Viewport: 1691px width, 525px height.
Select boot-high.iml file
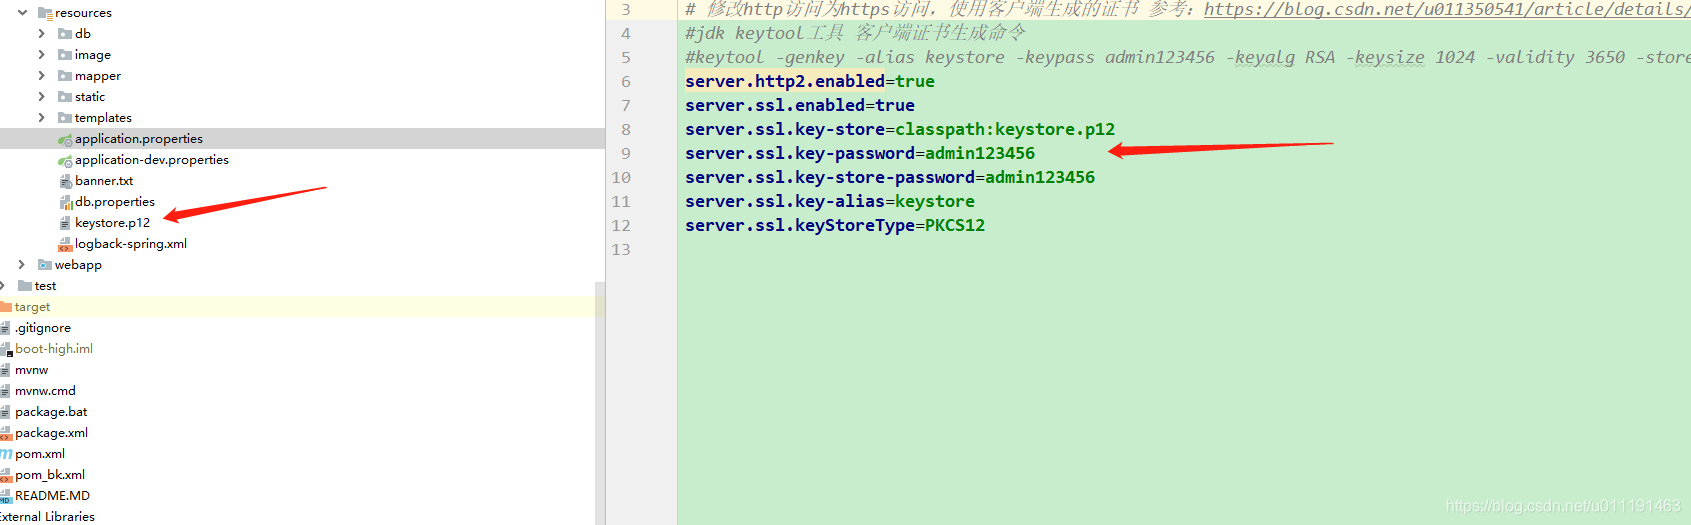click(x=54, y=349)
